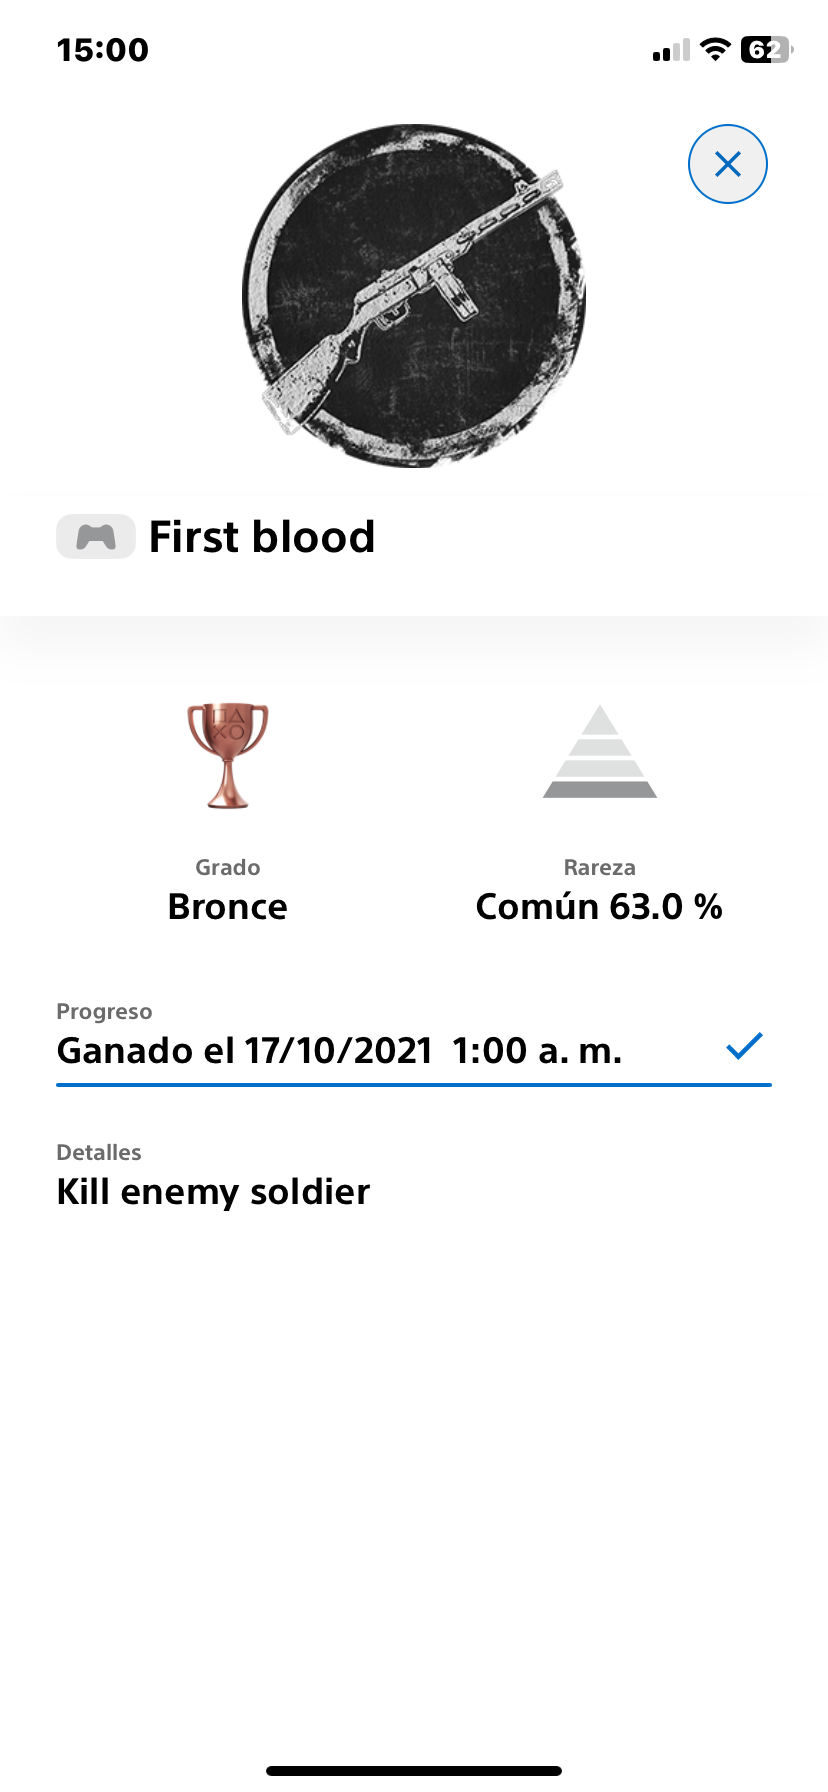The height and width of the screenshot is (1792, 828).
Task: Tap the 15:00 status bar clock
Action: (x=103, y=50)
